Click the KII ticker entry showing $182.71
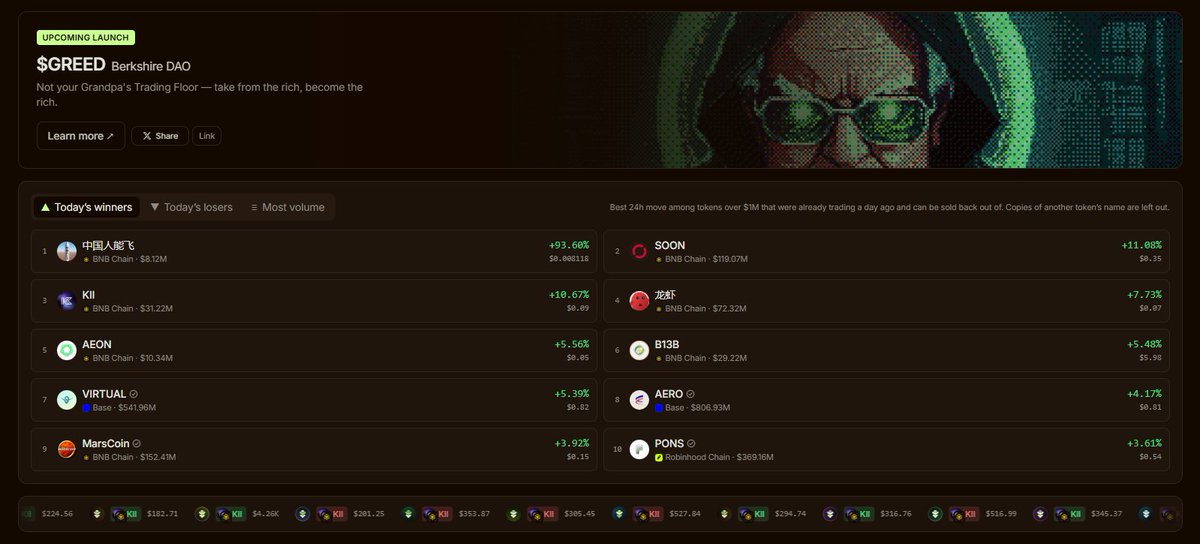The image size is (1200, 544). tap(135, 514)
